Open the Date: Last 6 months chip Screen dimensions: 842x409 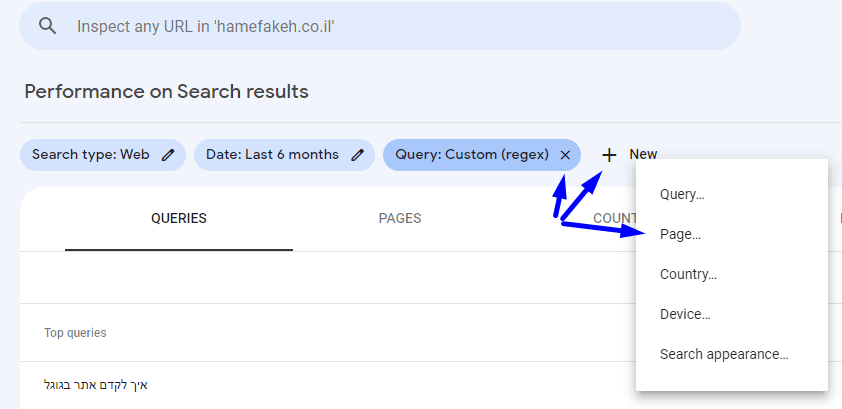[x=272, y=155]
